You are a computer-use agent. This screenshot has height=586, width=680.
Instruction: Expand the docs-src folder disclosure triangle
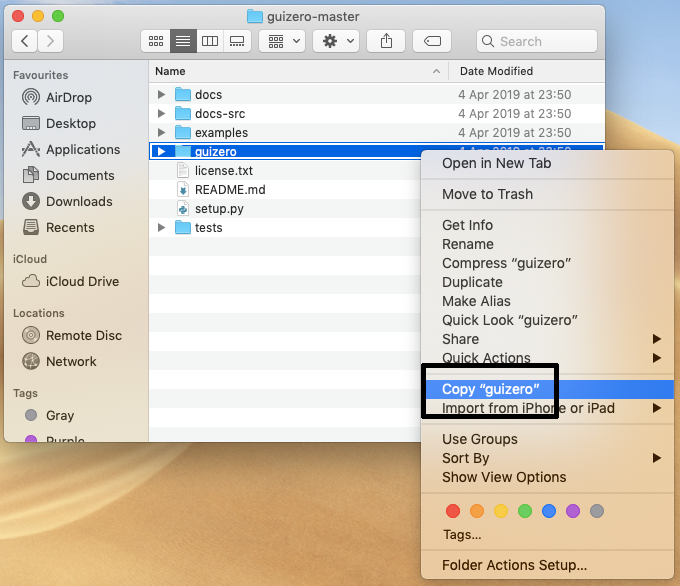coord(161,113)
